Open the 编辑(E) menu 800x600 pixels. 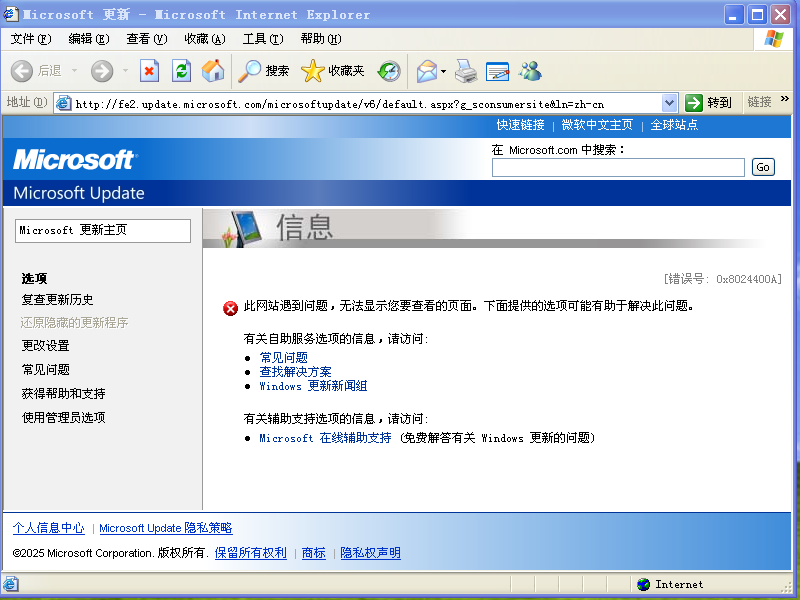89,39
